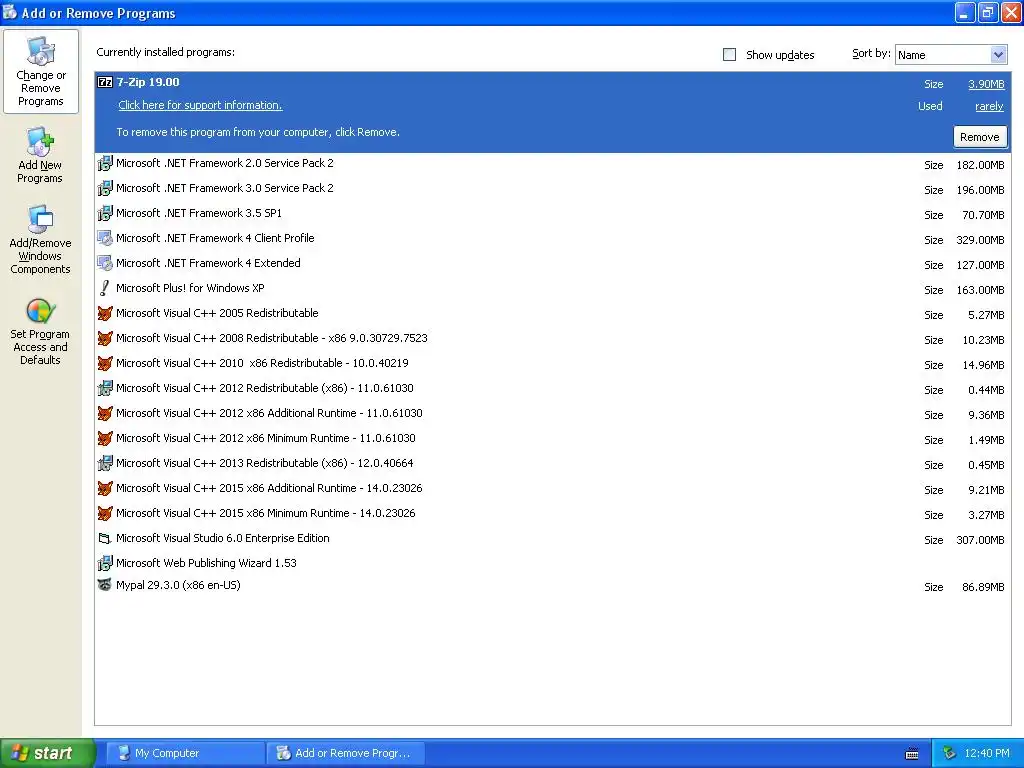
Task: Click the tray keyboard icon
Action: 912,754
